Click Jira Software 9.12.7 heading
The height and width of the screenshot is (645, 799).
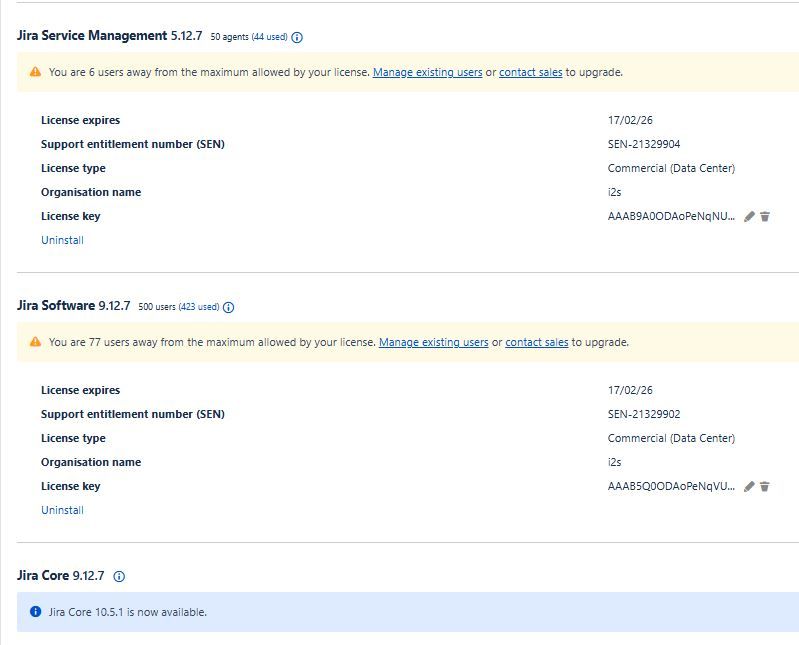click(x=73, y=306)
